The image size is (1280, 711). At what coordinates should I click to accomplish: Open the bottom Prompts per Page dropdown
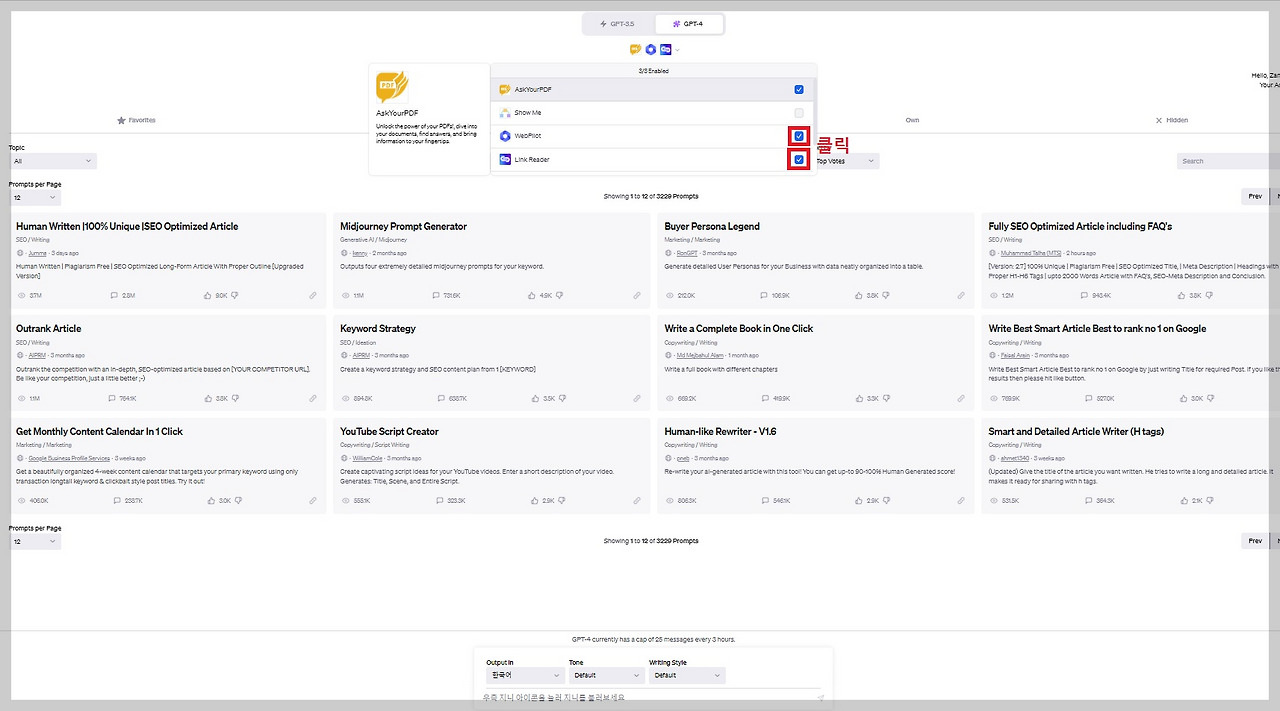[35, 542]
